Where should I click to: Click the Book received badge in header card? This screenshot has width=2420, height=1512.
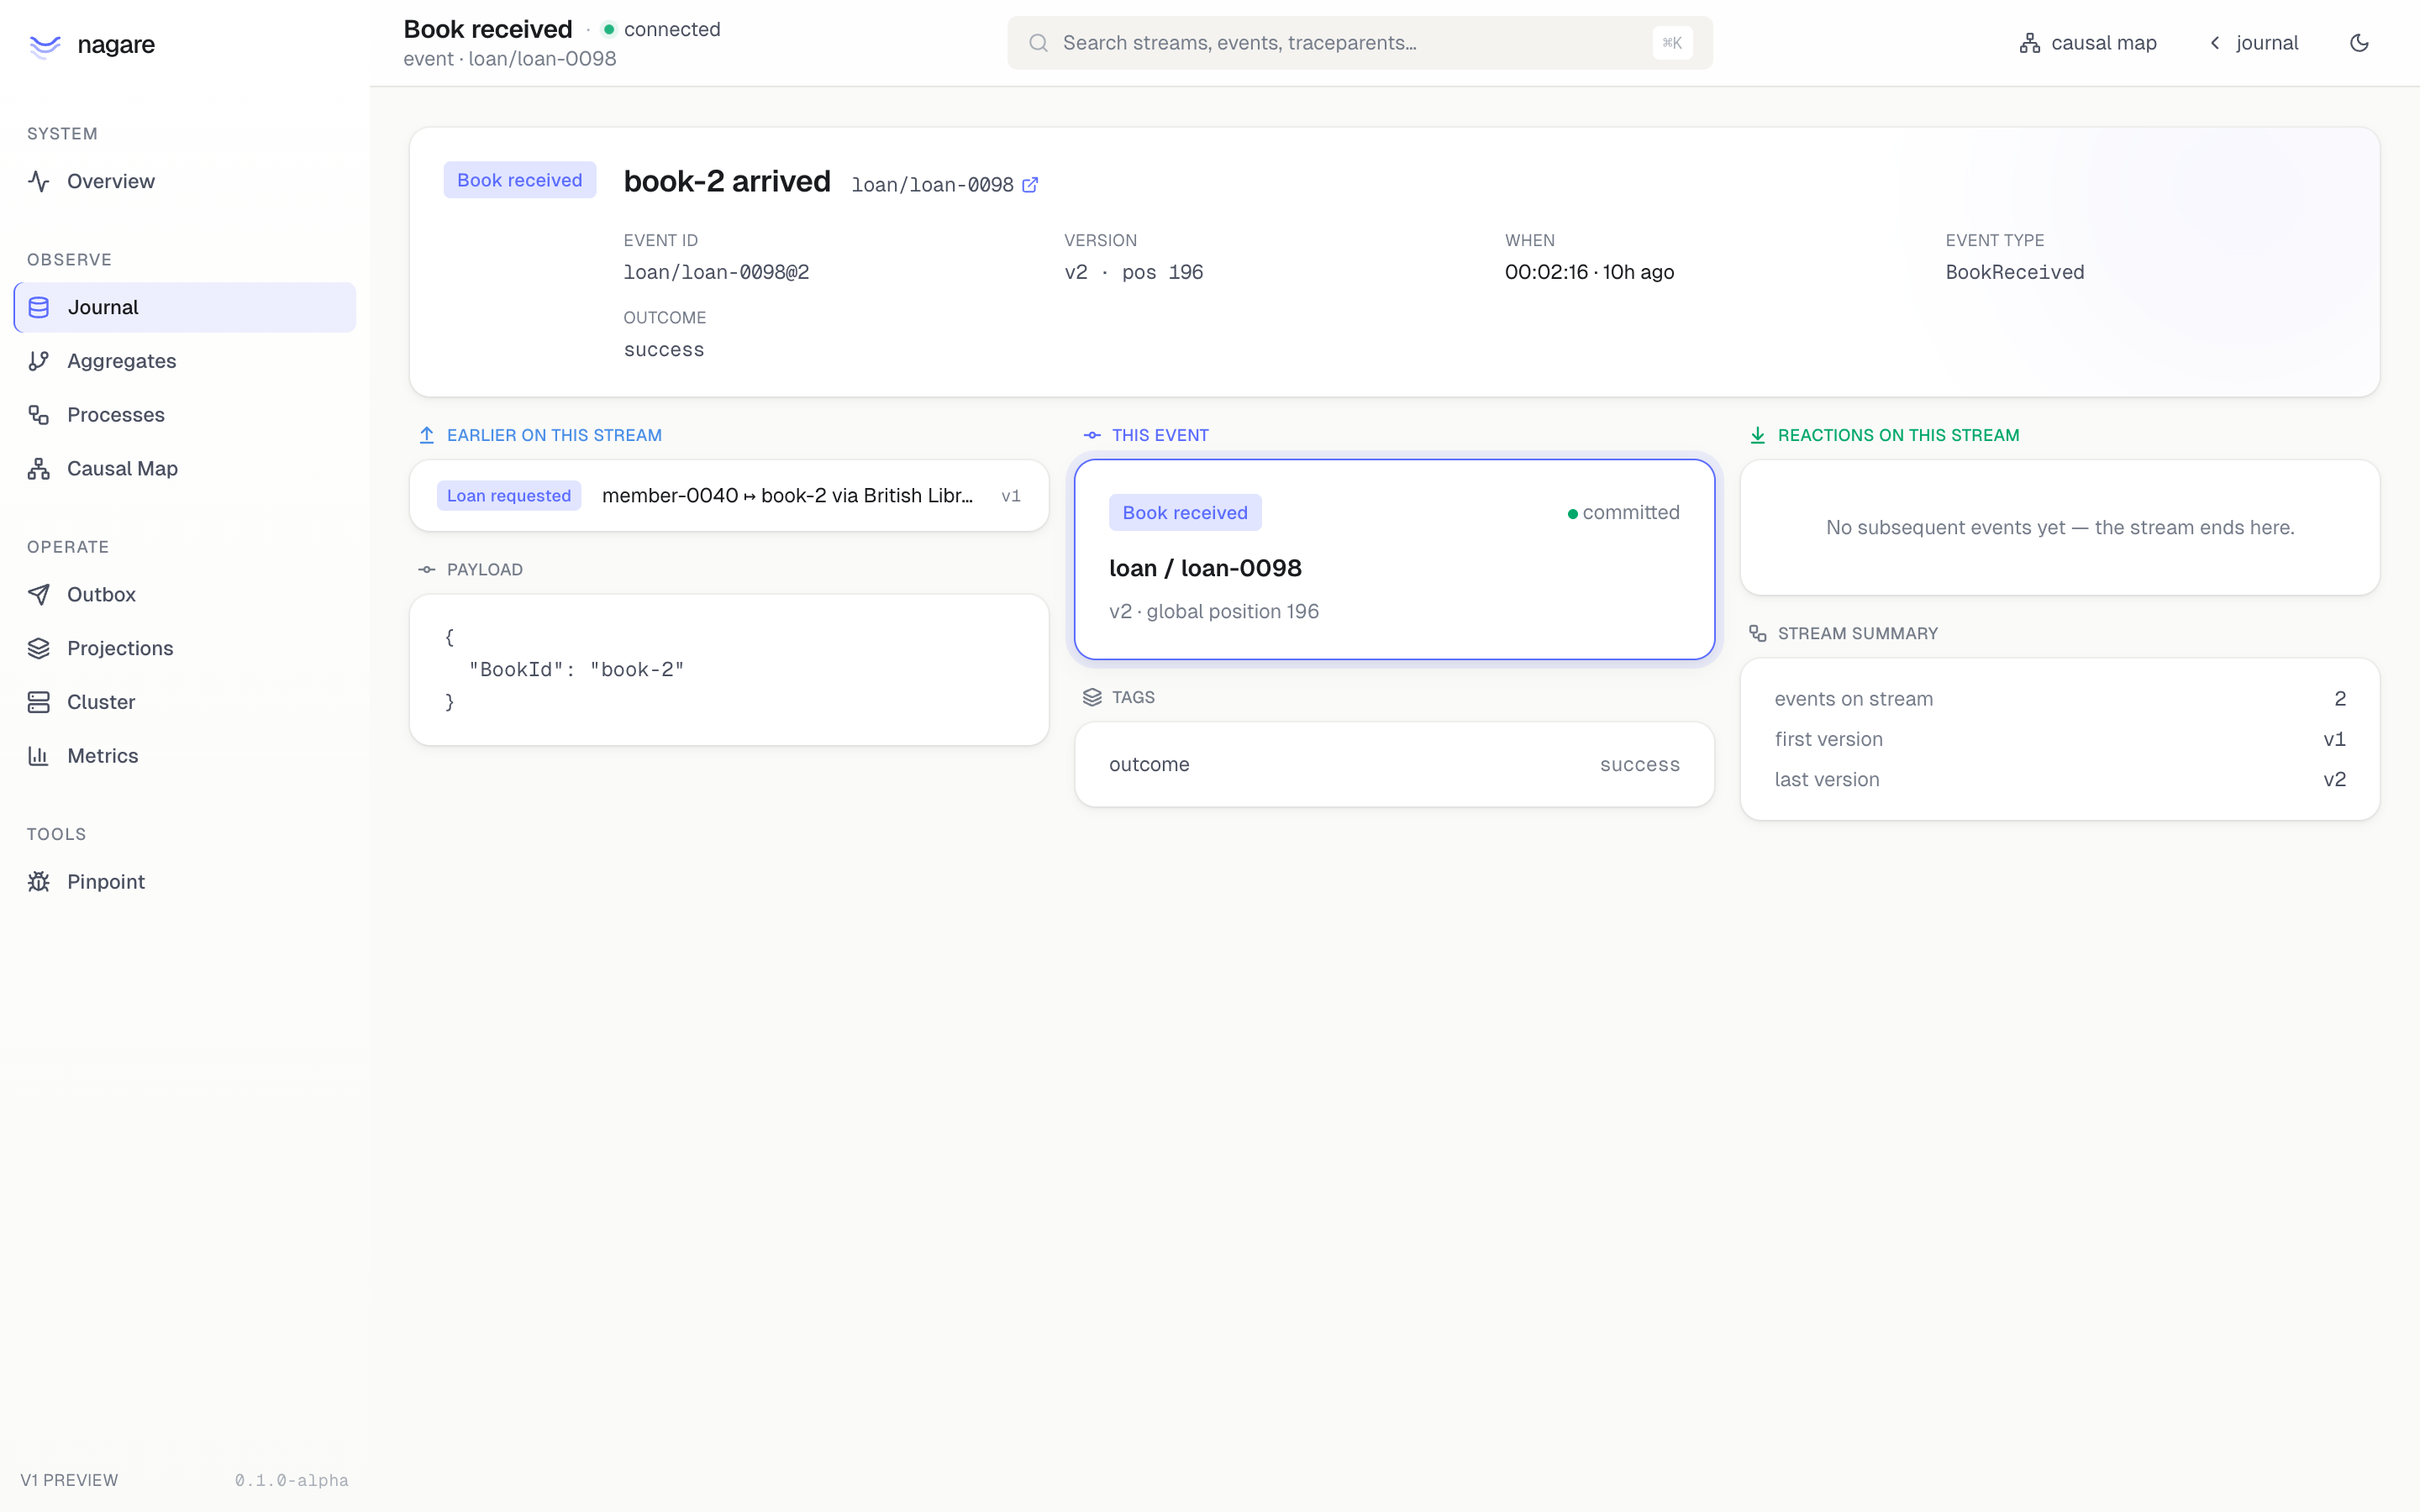pyautogui.click(x=520, y=180)
